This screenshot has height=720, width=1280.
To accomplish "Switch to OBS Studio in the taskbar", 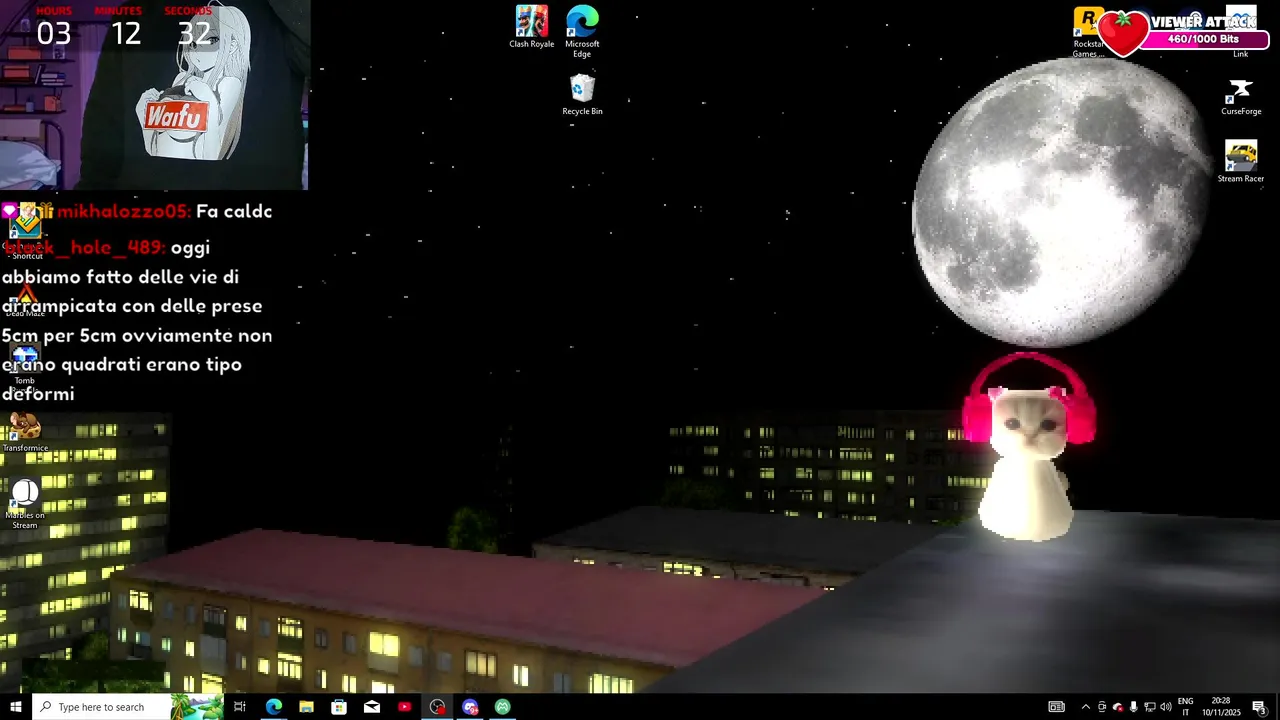I will [x=438, y=707].
